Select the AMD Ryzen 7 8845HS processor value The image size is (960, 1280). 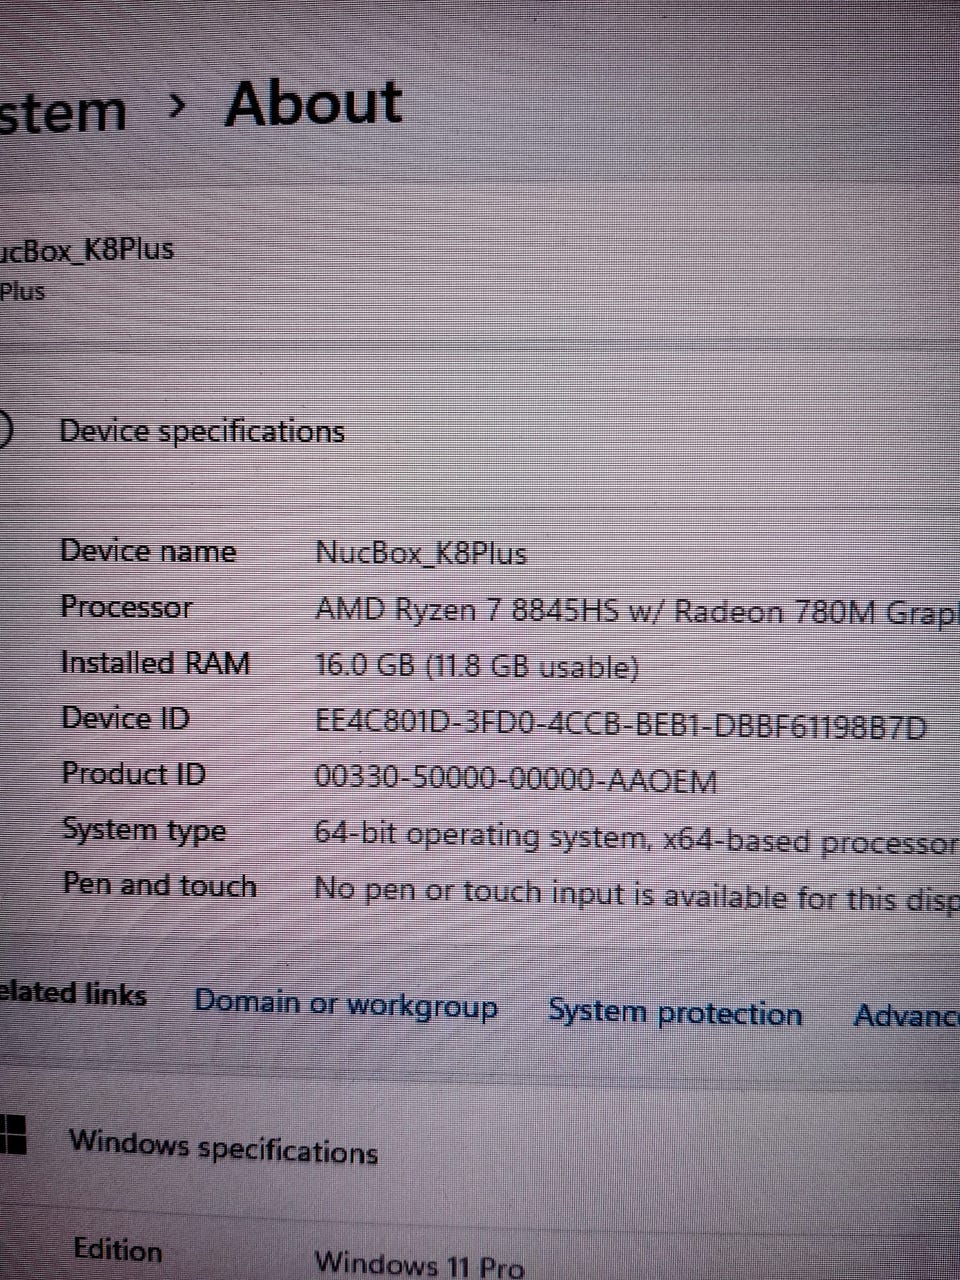click(x=637, y=611)
